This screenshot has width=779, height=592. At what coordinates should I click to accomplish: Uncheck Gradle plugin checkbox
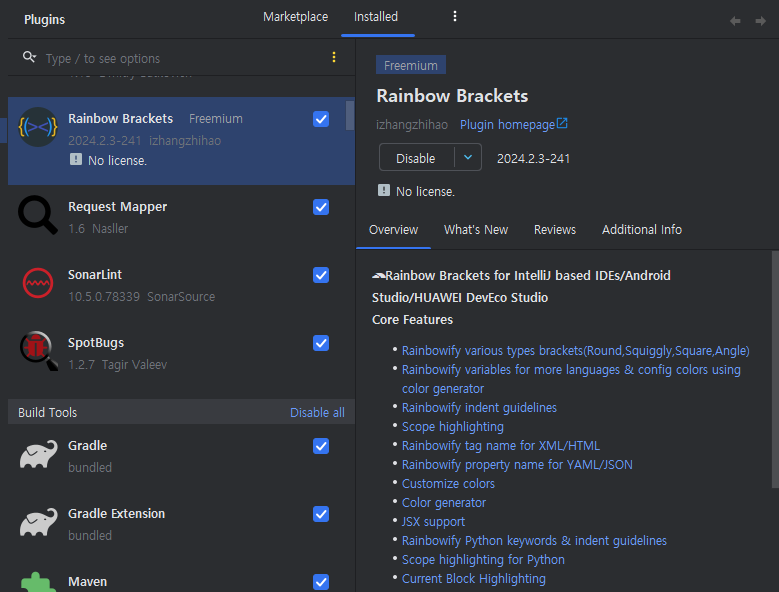pyautogui.click(x=321, y=446)
